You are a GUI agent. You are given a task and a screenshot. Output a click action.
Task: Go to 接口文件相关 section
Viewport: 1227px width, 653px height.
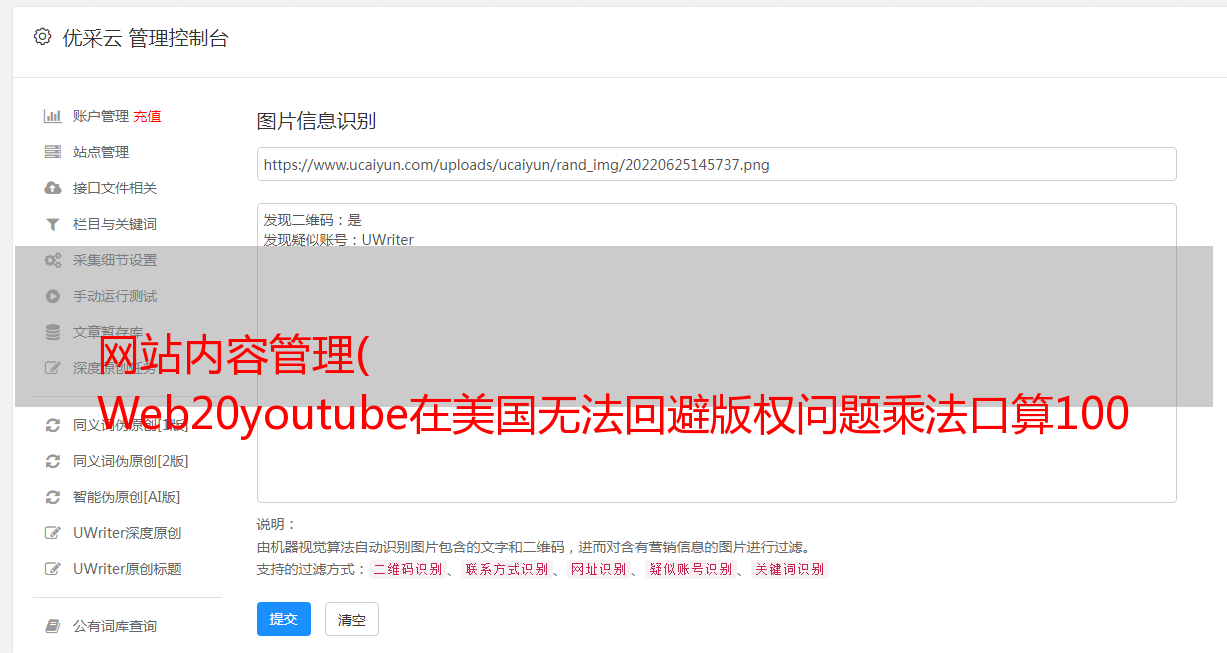[x=115, y=188]
